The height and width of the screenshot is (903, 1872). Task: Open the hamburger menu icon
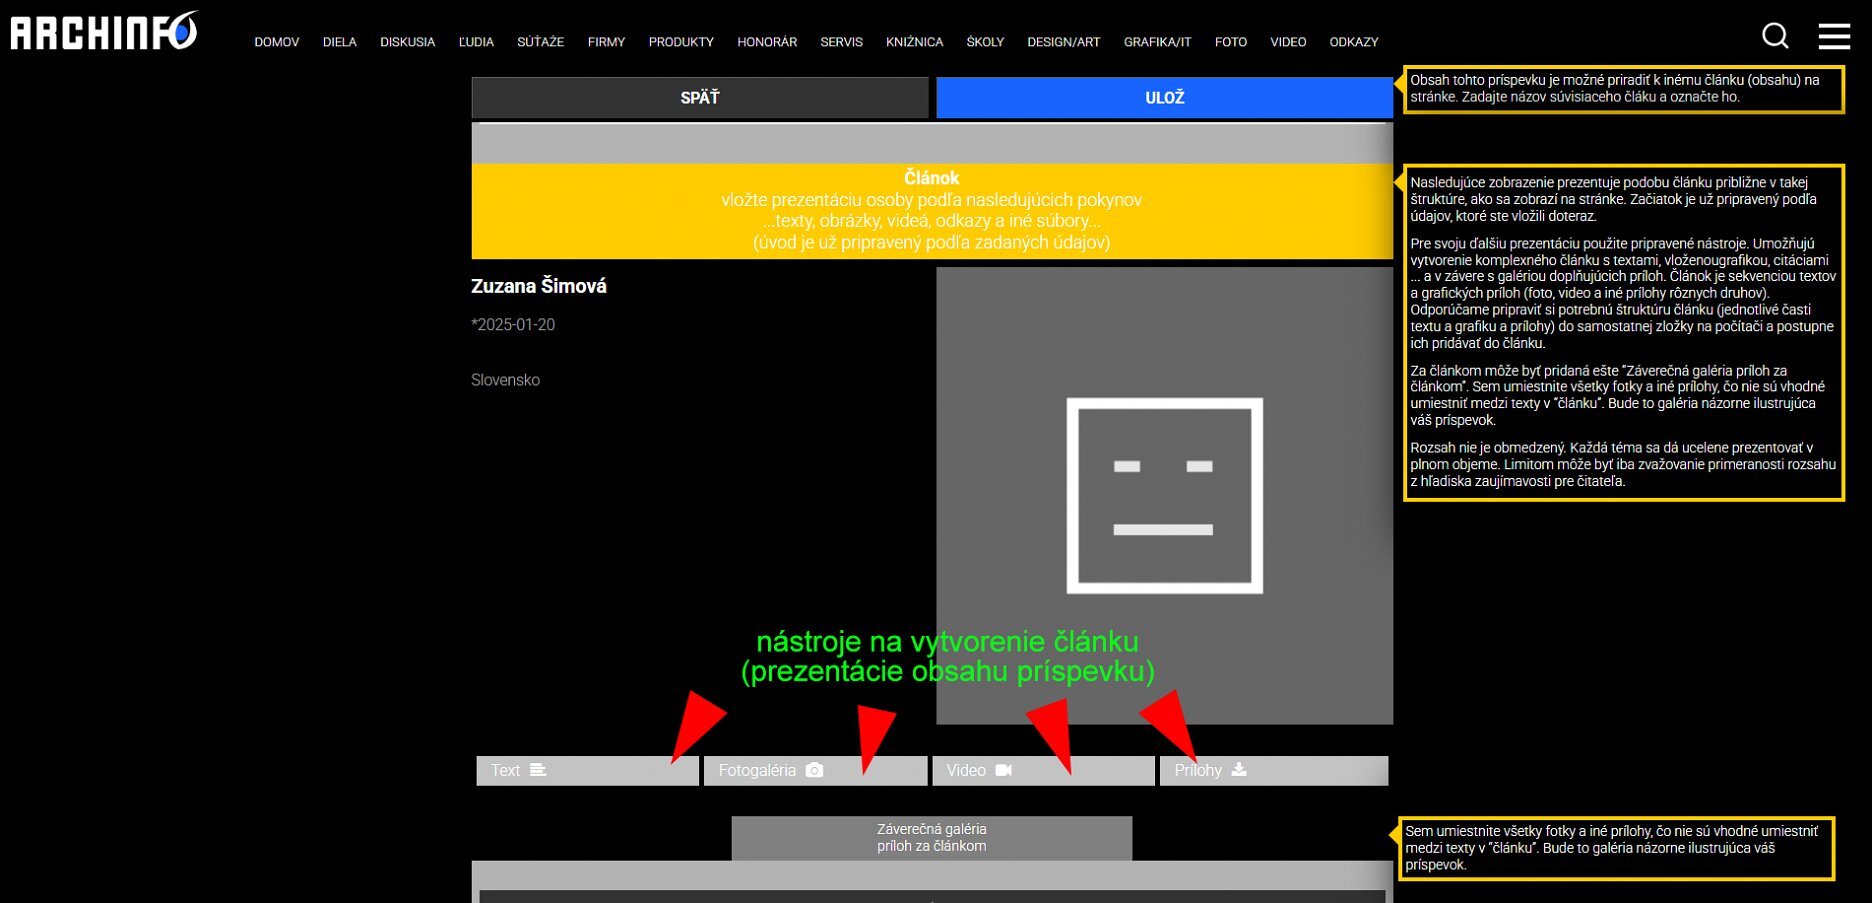1833,36
